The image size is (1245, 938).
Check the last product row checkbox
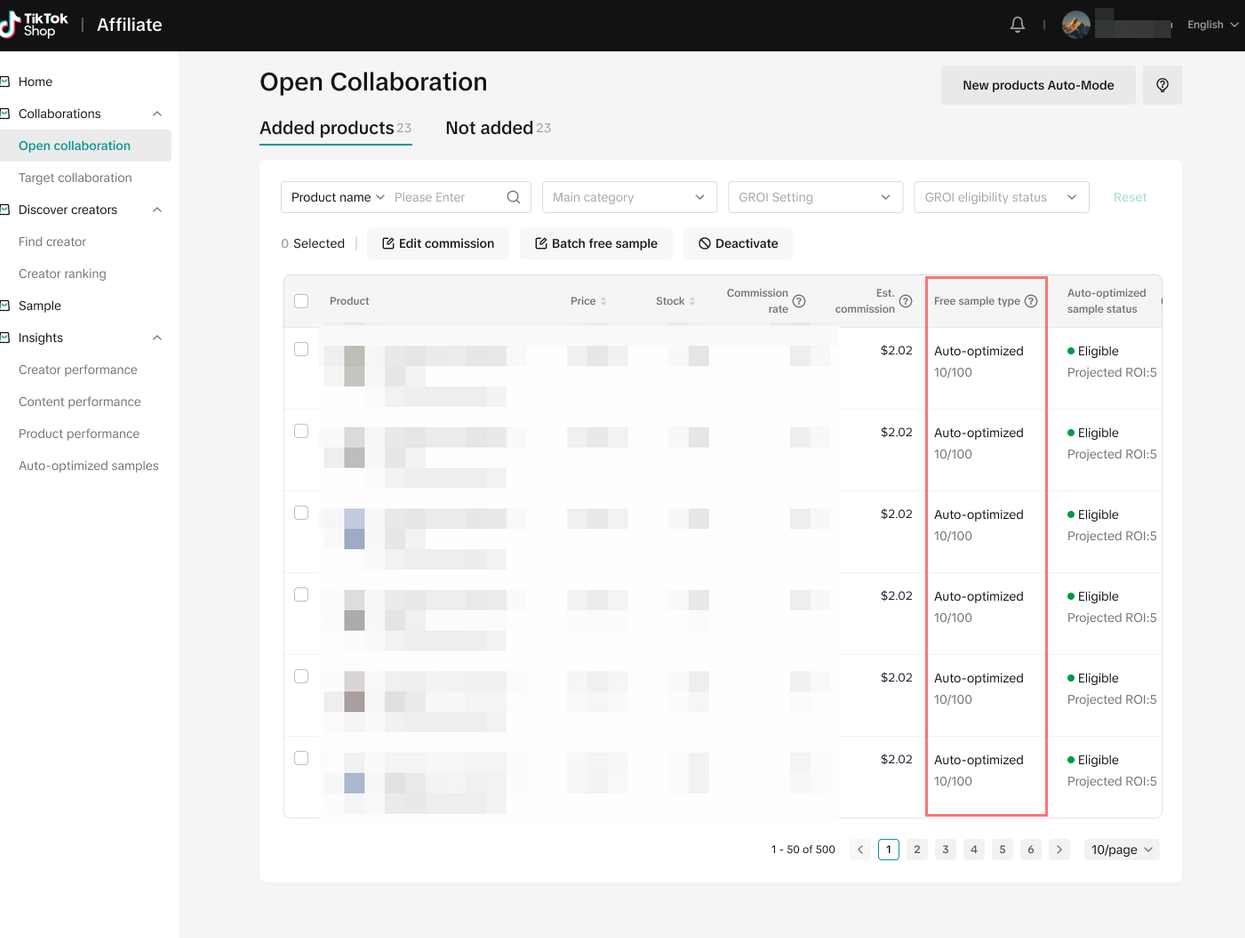pyautogui.click(x=301, y=758)
